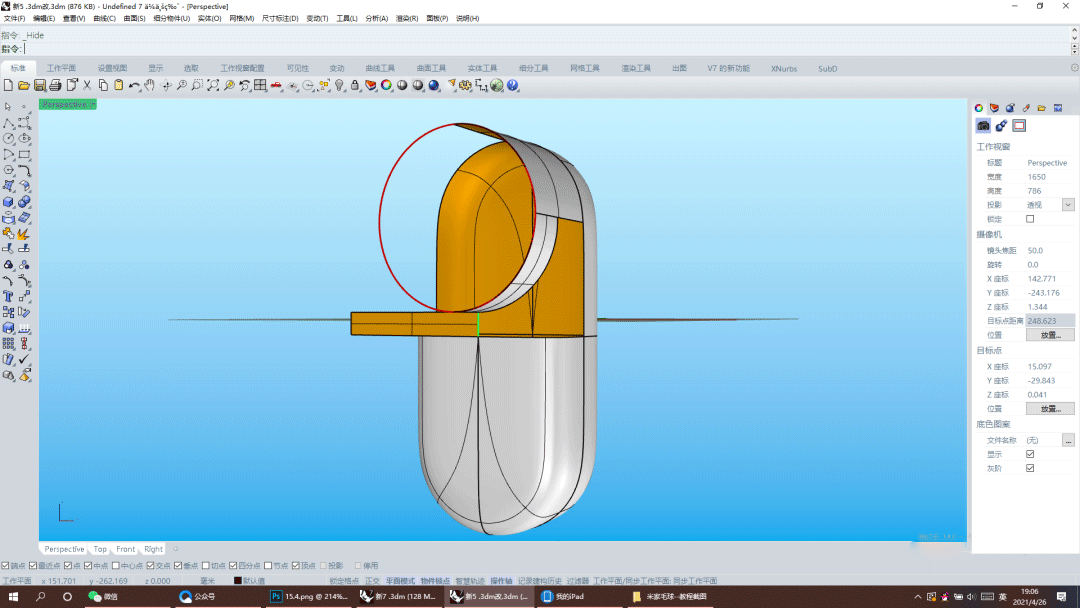Click the Undo arrow icon
This screenshot has width=1080, height=608.
point(134,86)
